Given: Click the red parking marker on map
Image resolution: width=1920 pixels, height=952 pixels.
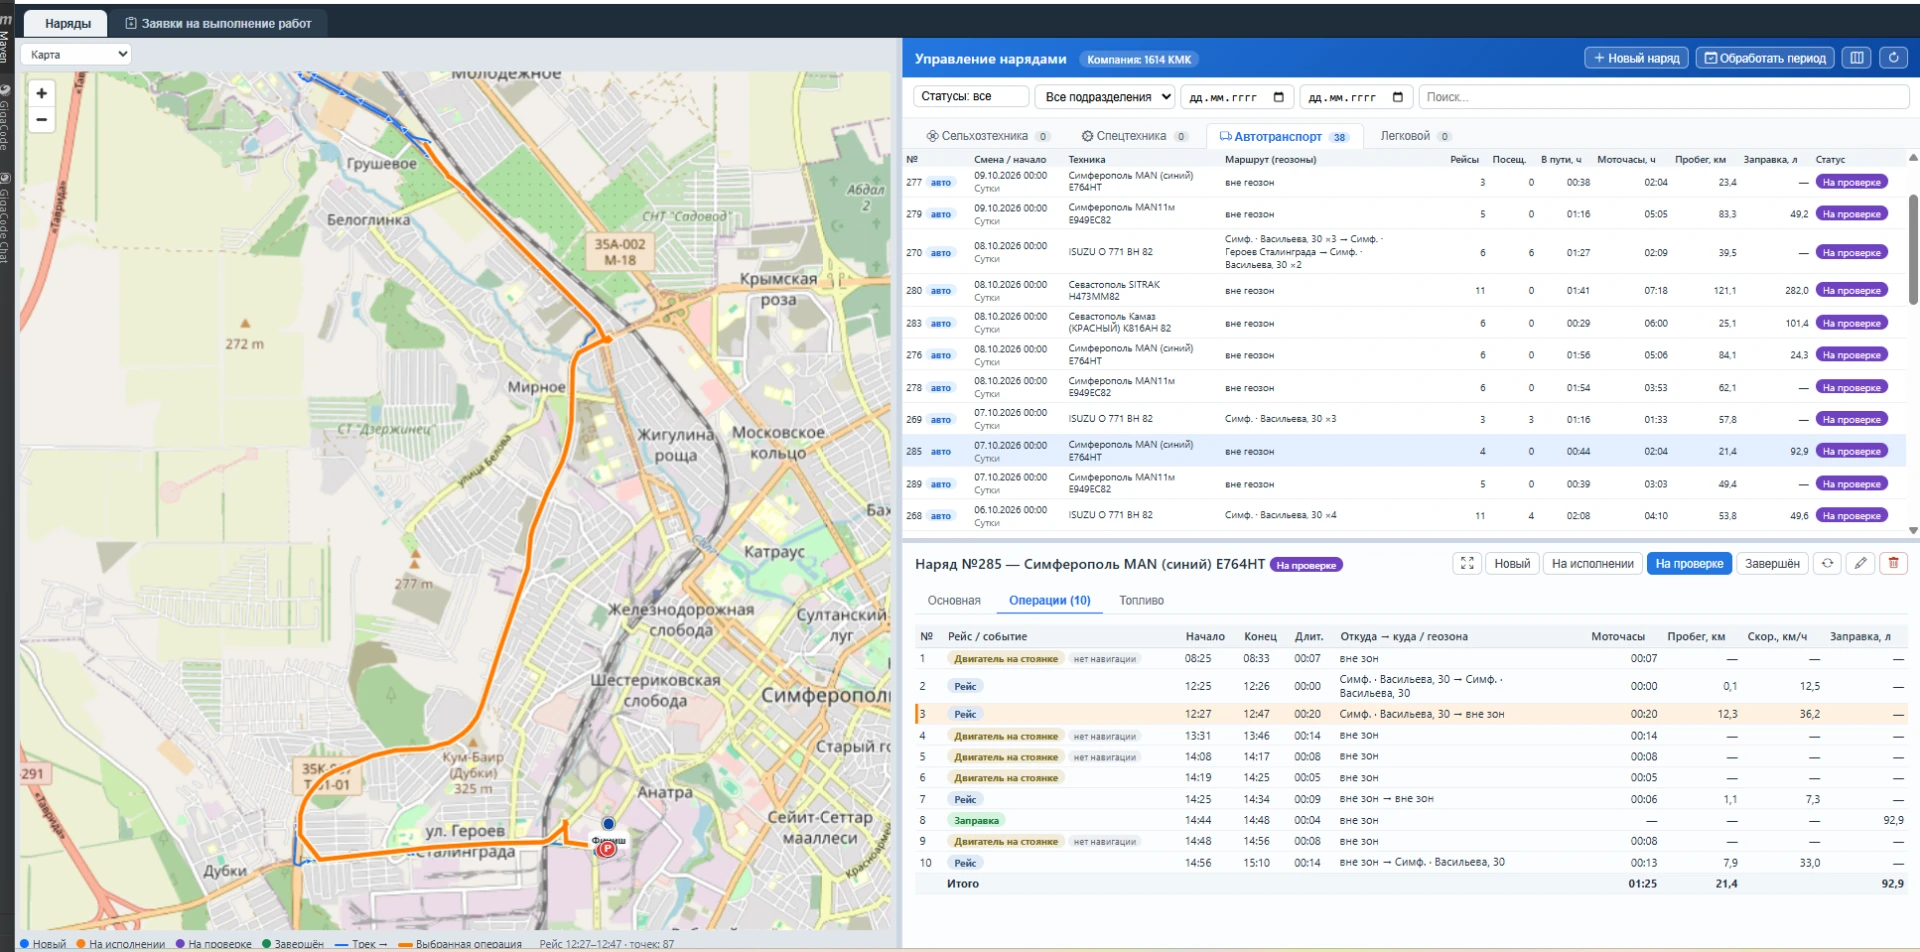Looking at the screenshot, I should 606,849.
